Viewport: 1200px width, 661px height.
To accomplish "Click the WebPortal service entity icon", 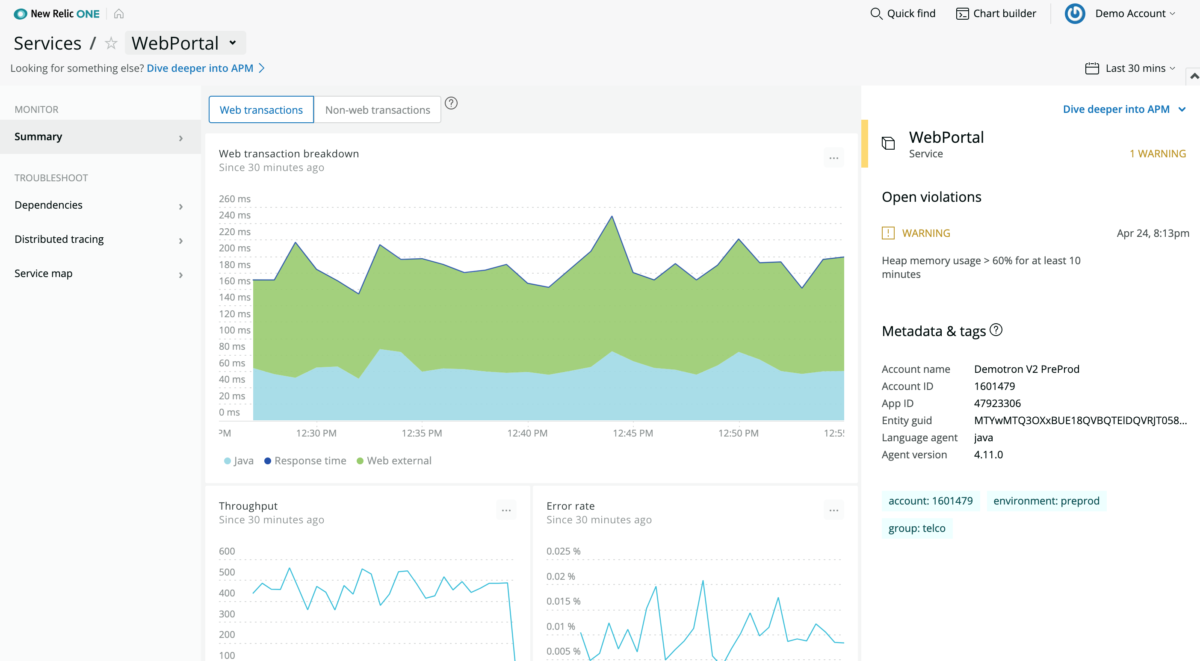I will [x=888, y=144].
